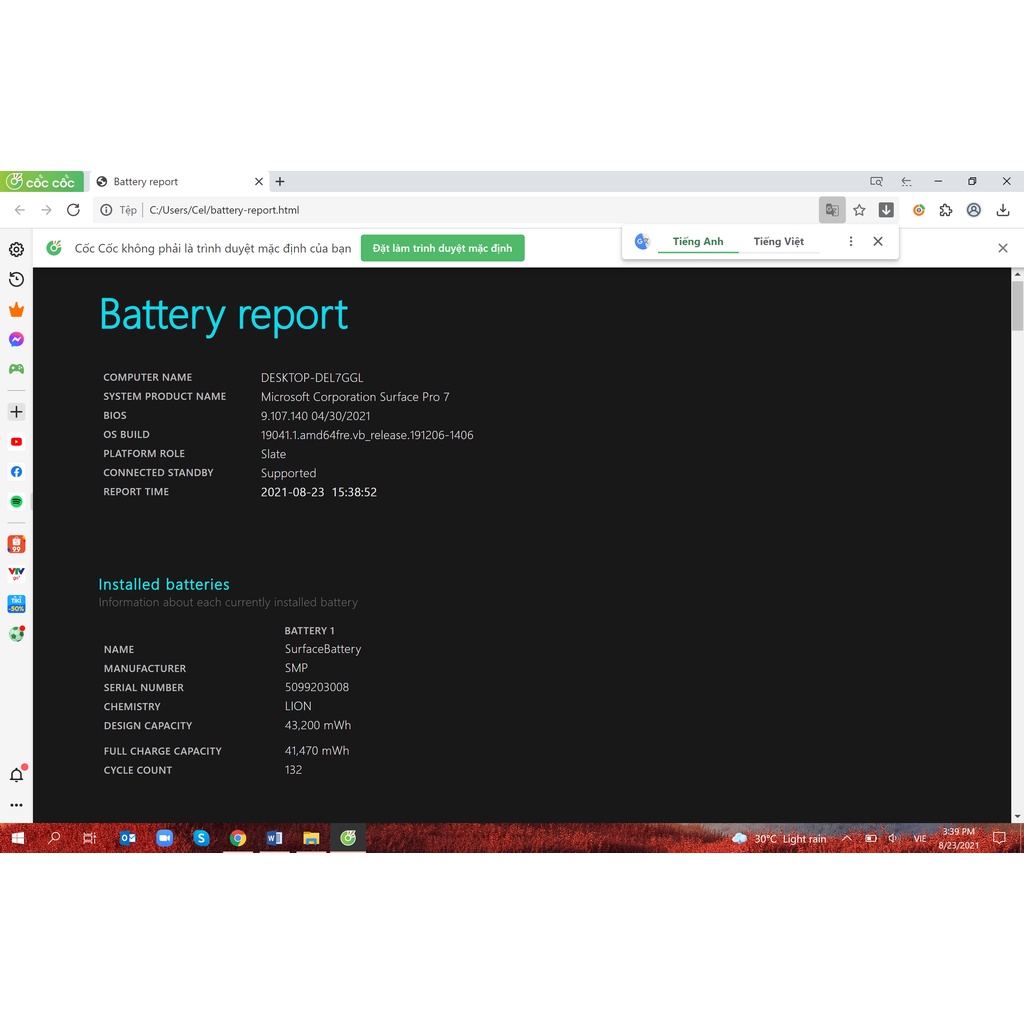Open Spotify from the sidebar
Image resolution: width=1024 pixels, height=1024 pixels.
pos(16,502)
